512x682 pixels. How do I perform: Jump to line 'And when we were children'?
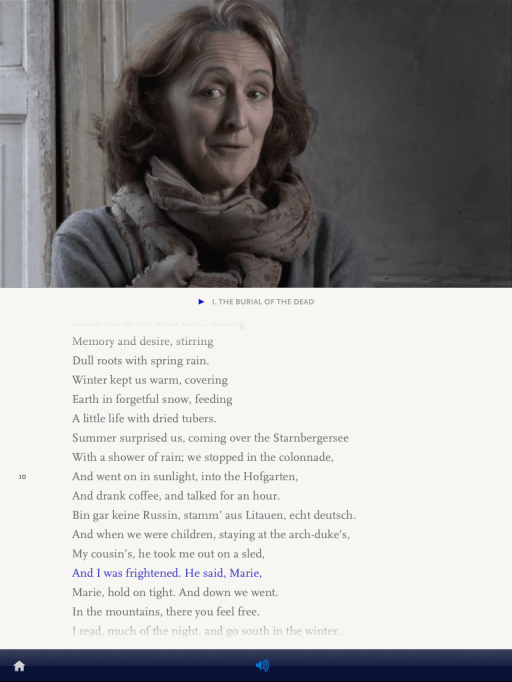click(x=211, y=535)
